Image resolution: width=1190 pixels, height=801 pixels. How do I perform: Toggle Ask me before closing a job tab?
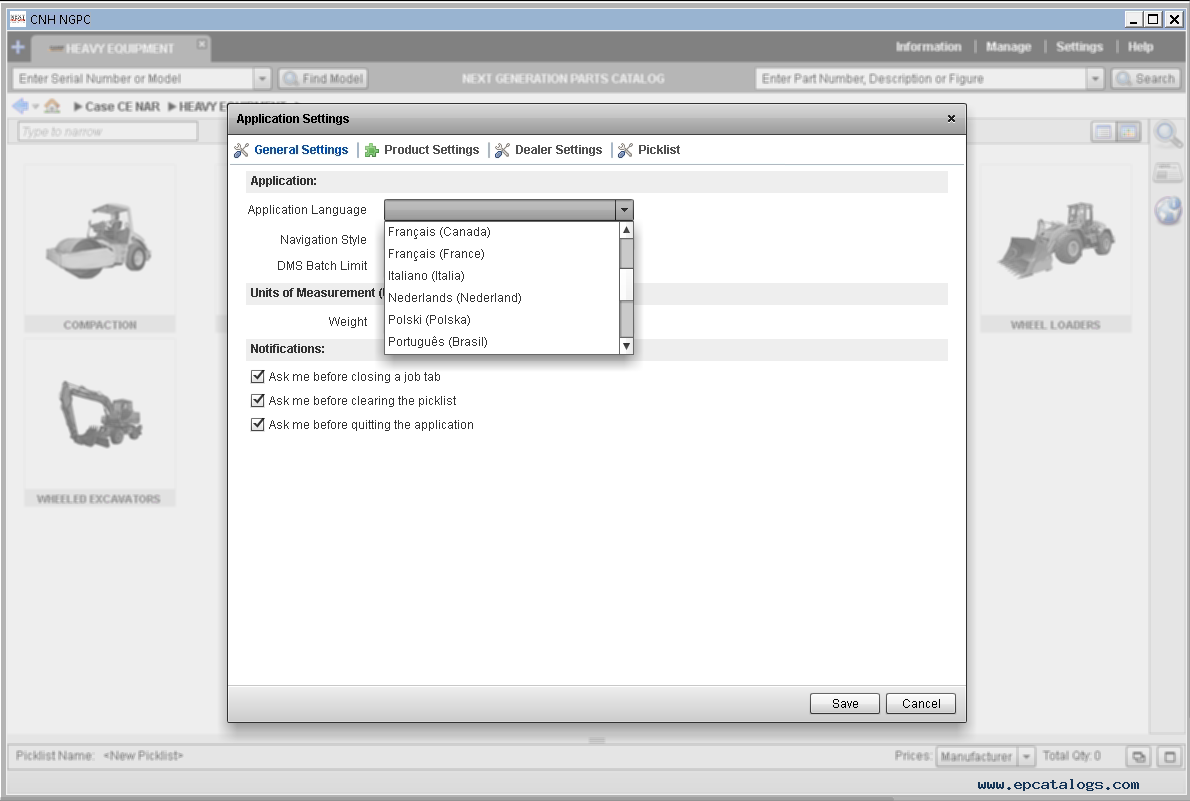pyautogui.click(x=257, y=377)
